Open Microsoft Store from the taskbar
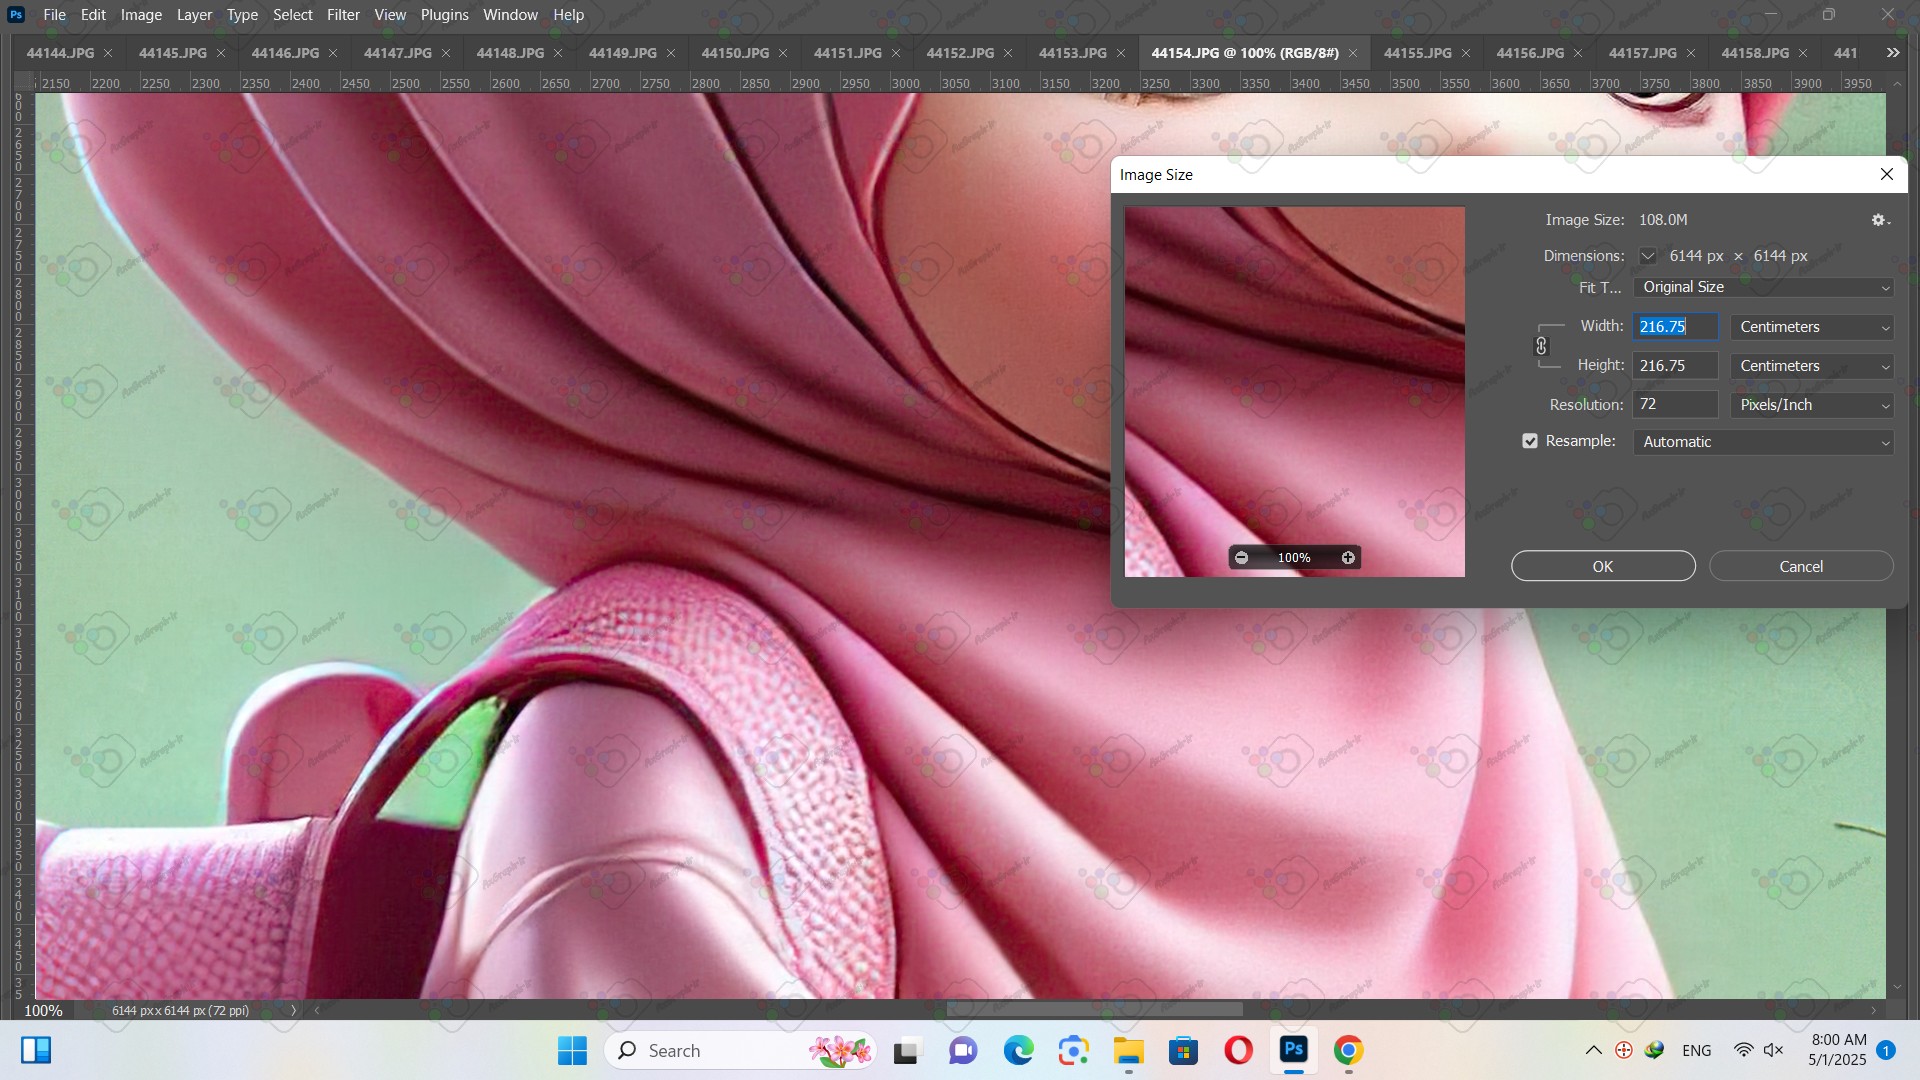Image resolution: width=1920 pixels, height=1080 pixels. click(1183, 1050)
